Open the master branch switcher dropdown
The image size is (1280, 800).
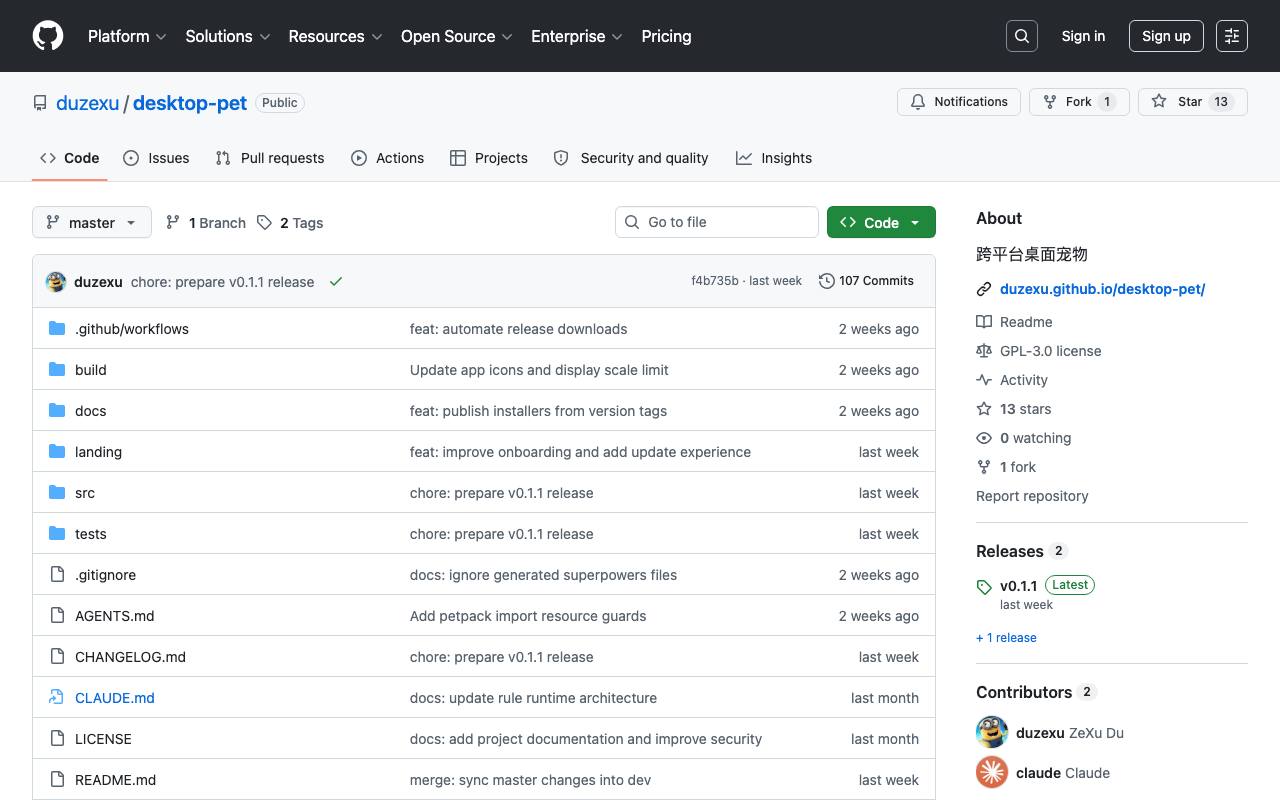click(x=92, y=222)
